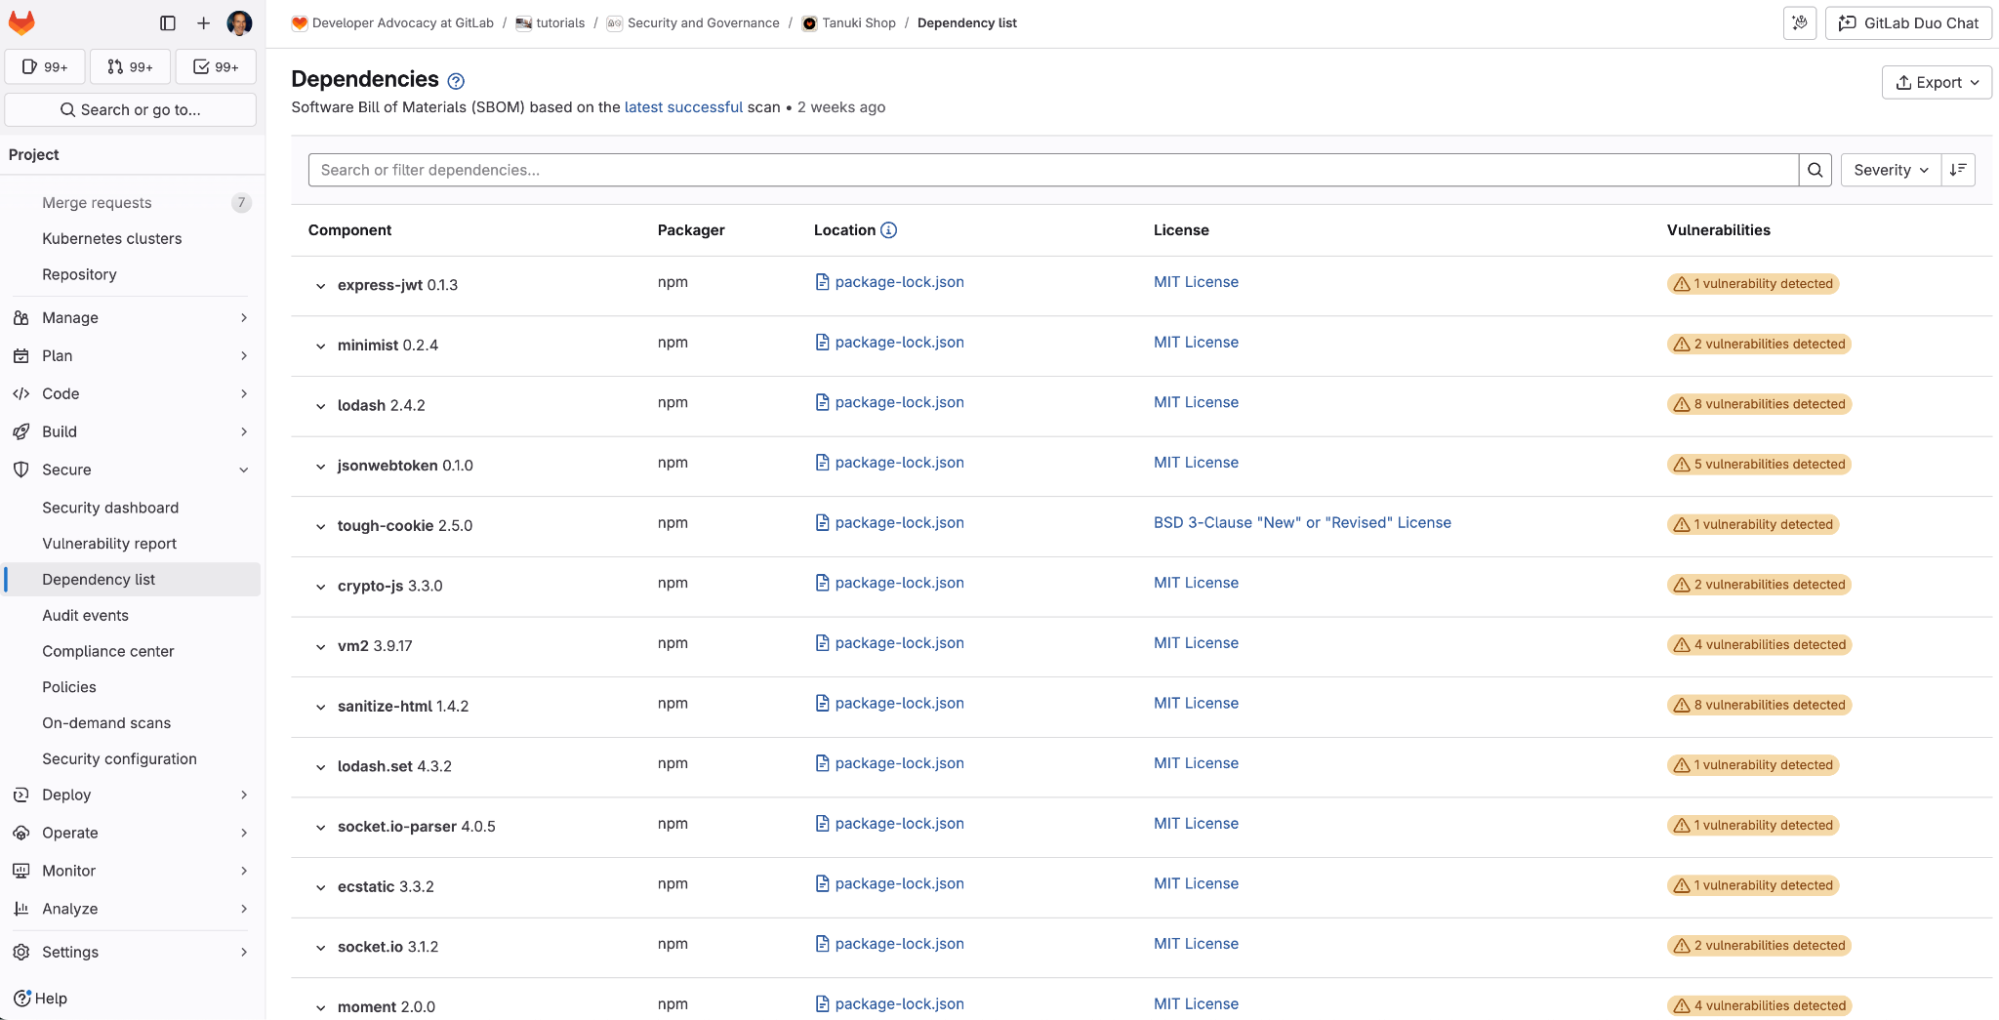Open the Severity sort dropdown
The image size is (1999, 1020).
click(x=1891, y=170)
